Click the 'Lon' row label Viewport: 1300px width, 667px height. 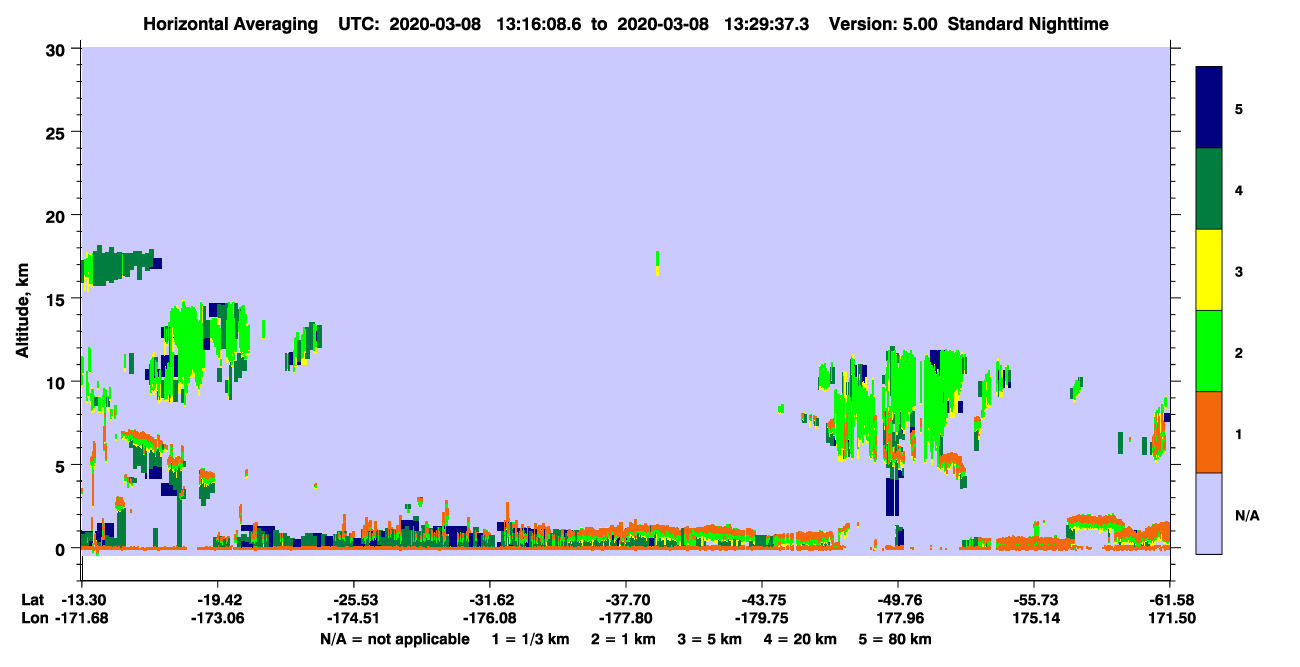[x=34, y=619]
